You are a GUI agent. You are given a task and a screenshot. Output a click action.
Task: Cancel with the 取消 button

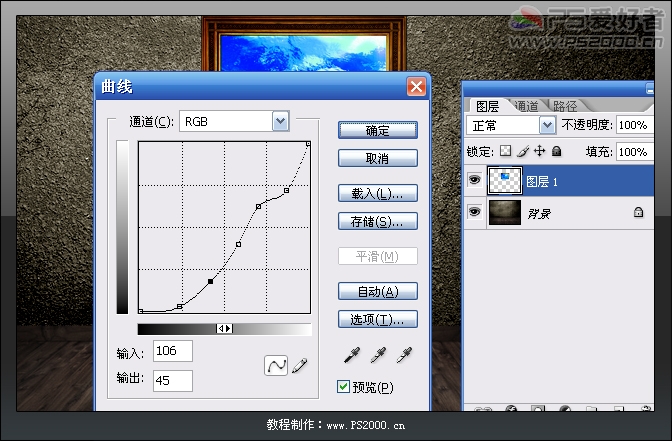pyautogui.click(x=378, y=158)
